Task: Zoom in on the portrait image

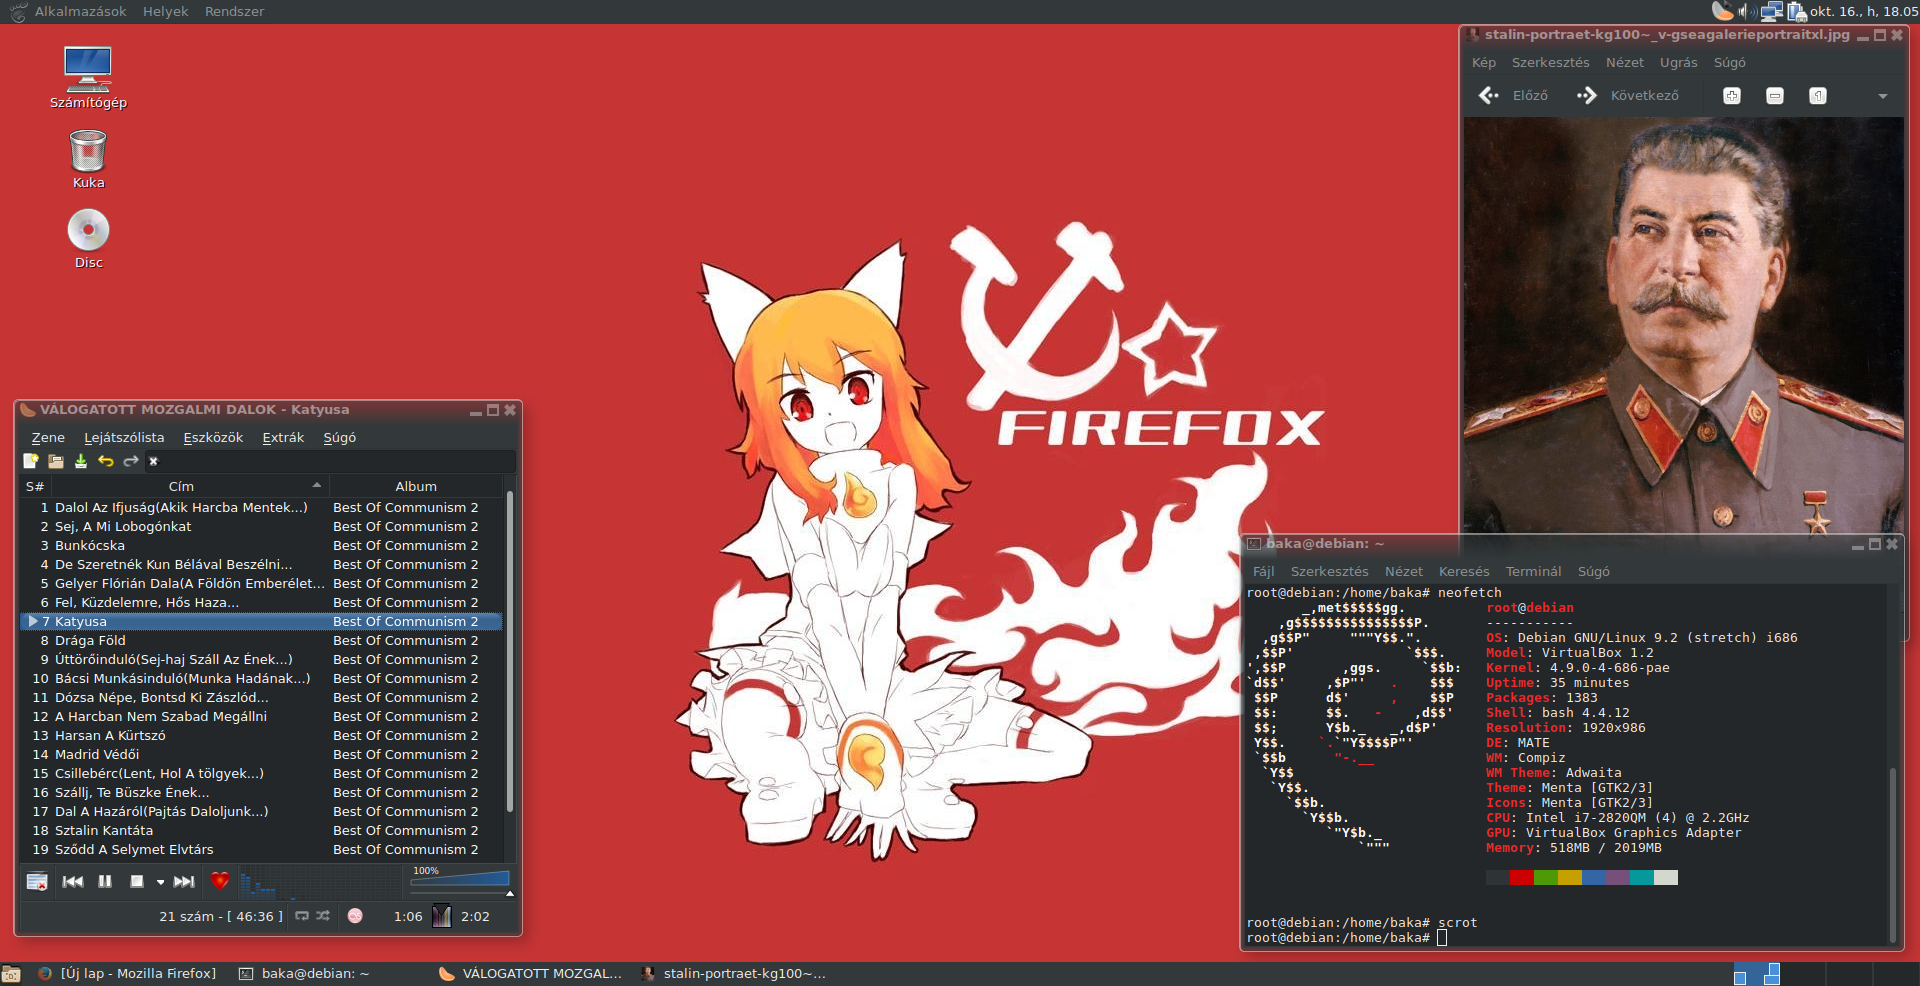Action: (1732, 96)
